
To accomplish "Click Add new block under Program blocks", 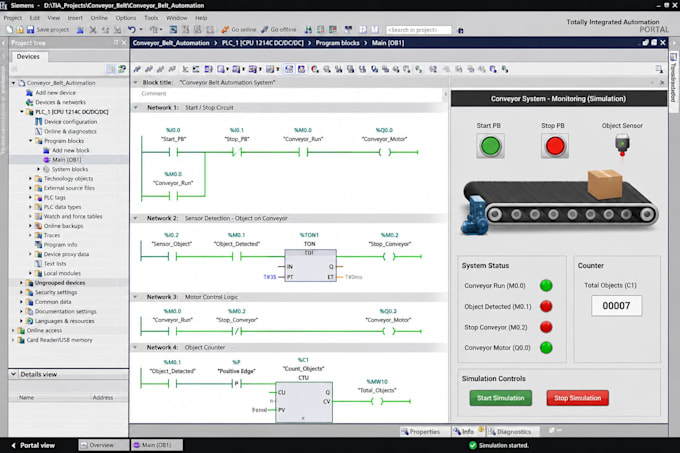I will (66, 150).
